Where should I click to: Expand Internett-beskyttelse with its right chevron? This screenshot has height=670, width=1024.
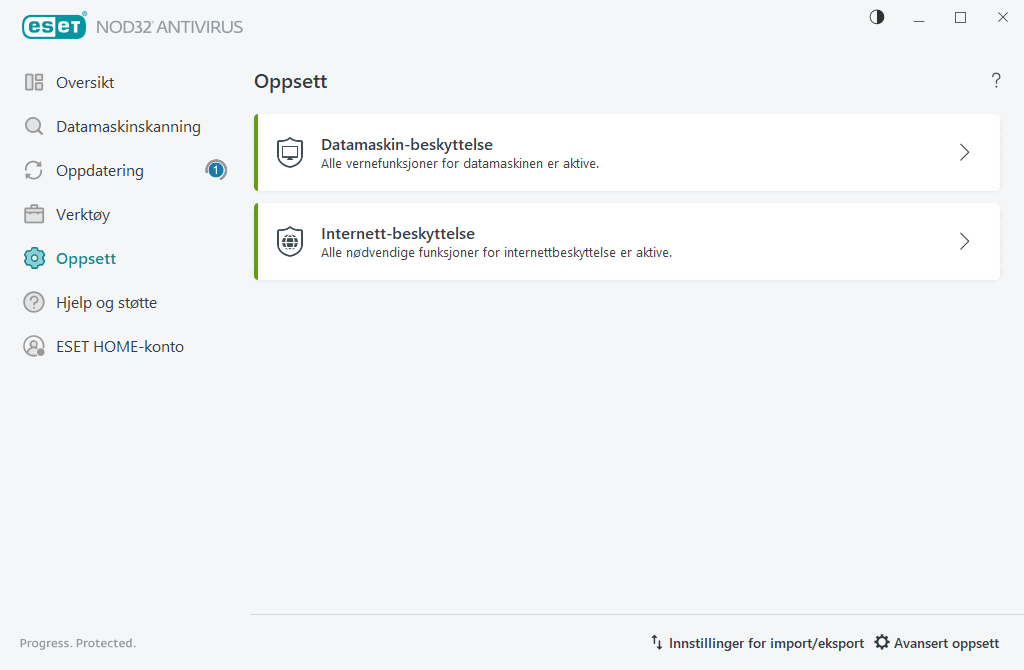pos(964,242)
